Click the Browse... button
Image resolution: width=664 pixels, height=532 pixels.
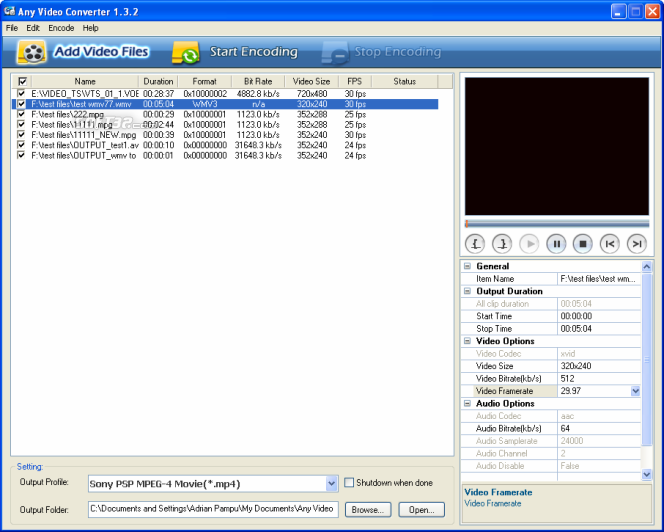click(368, 510)
